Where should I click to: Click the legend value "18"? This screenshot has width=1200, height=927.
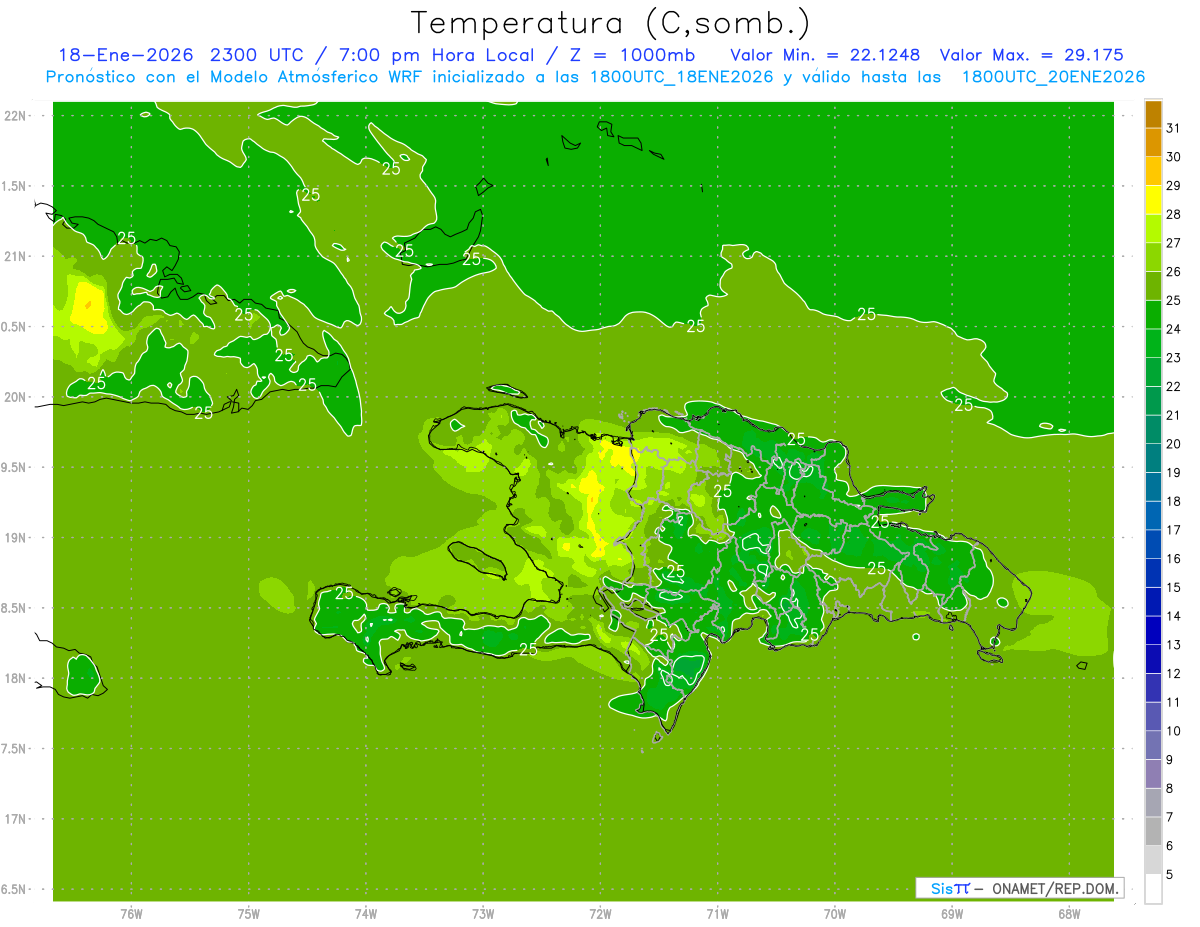pos(1174,501)
